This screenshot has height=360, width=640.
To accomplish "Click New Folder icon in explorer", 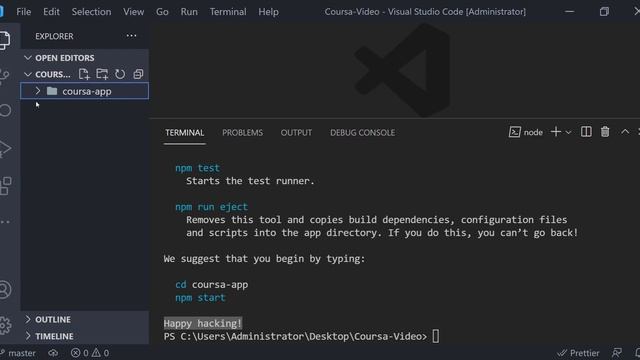I will click(102, 74).
